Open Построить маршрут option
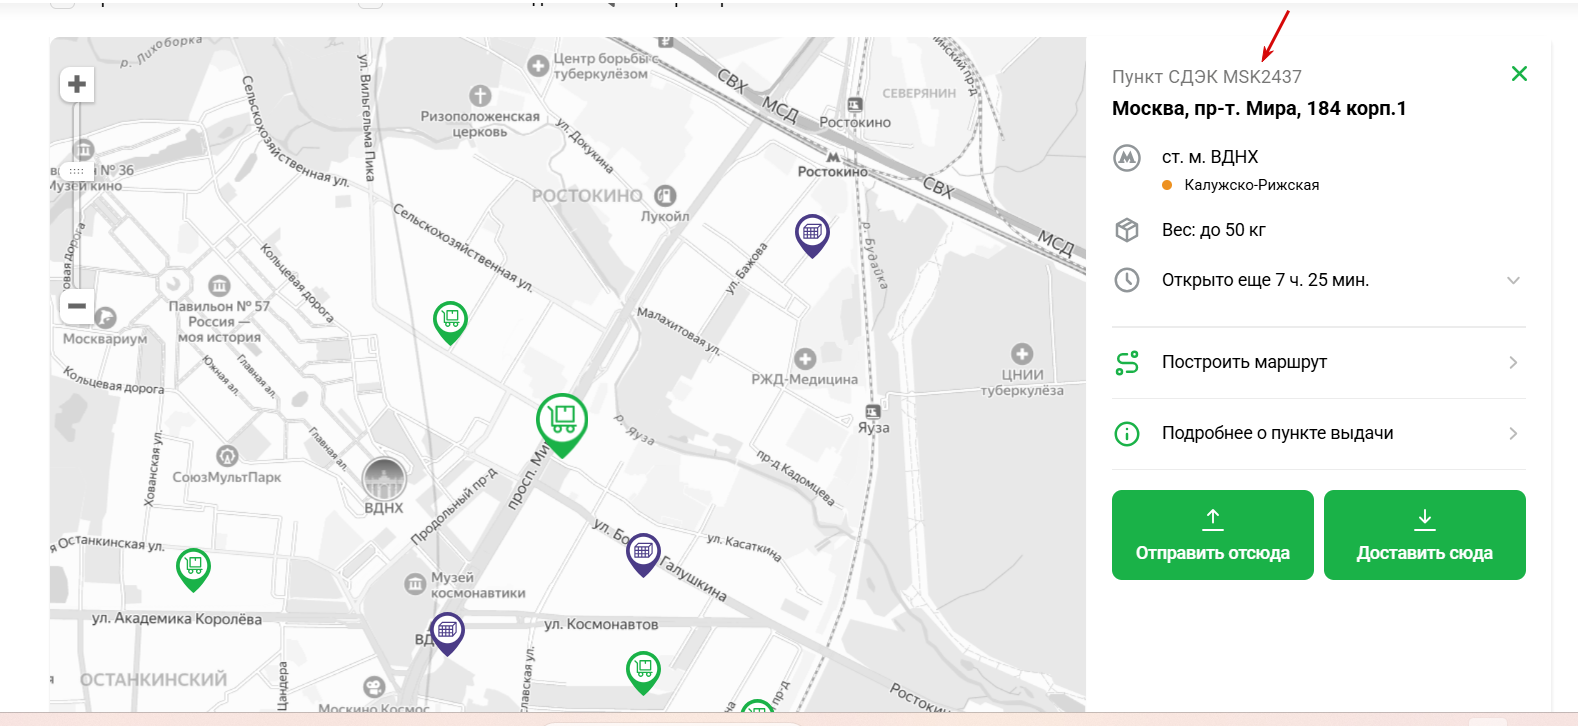 coord(1244,363)
